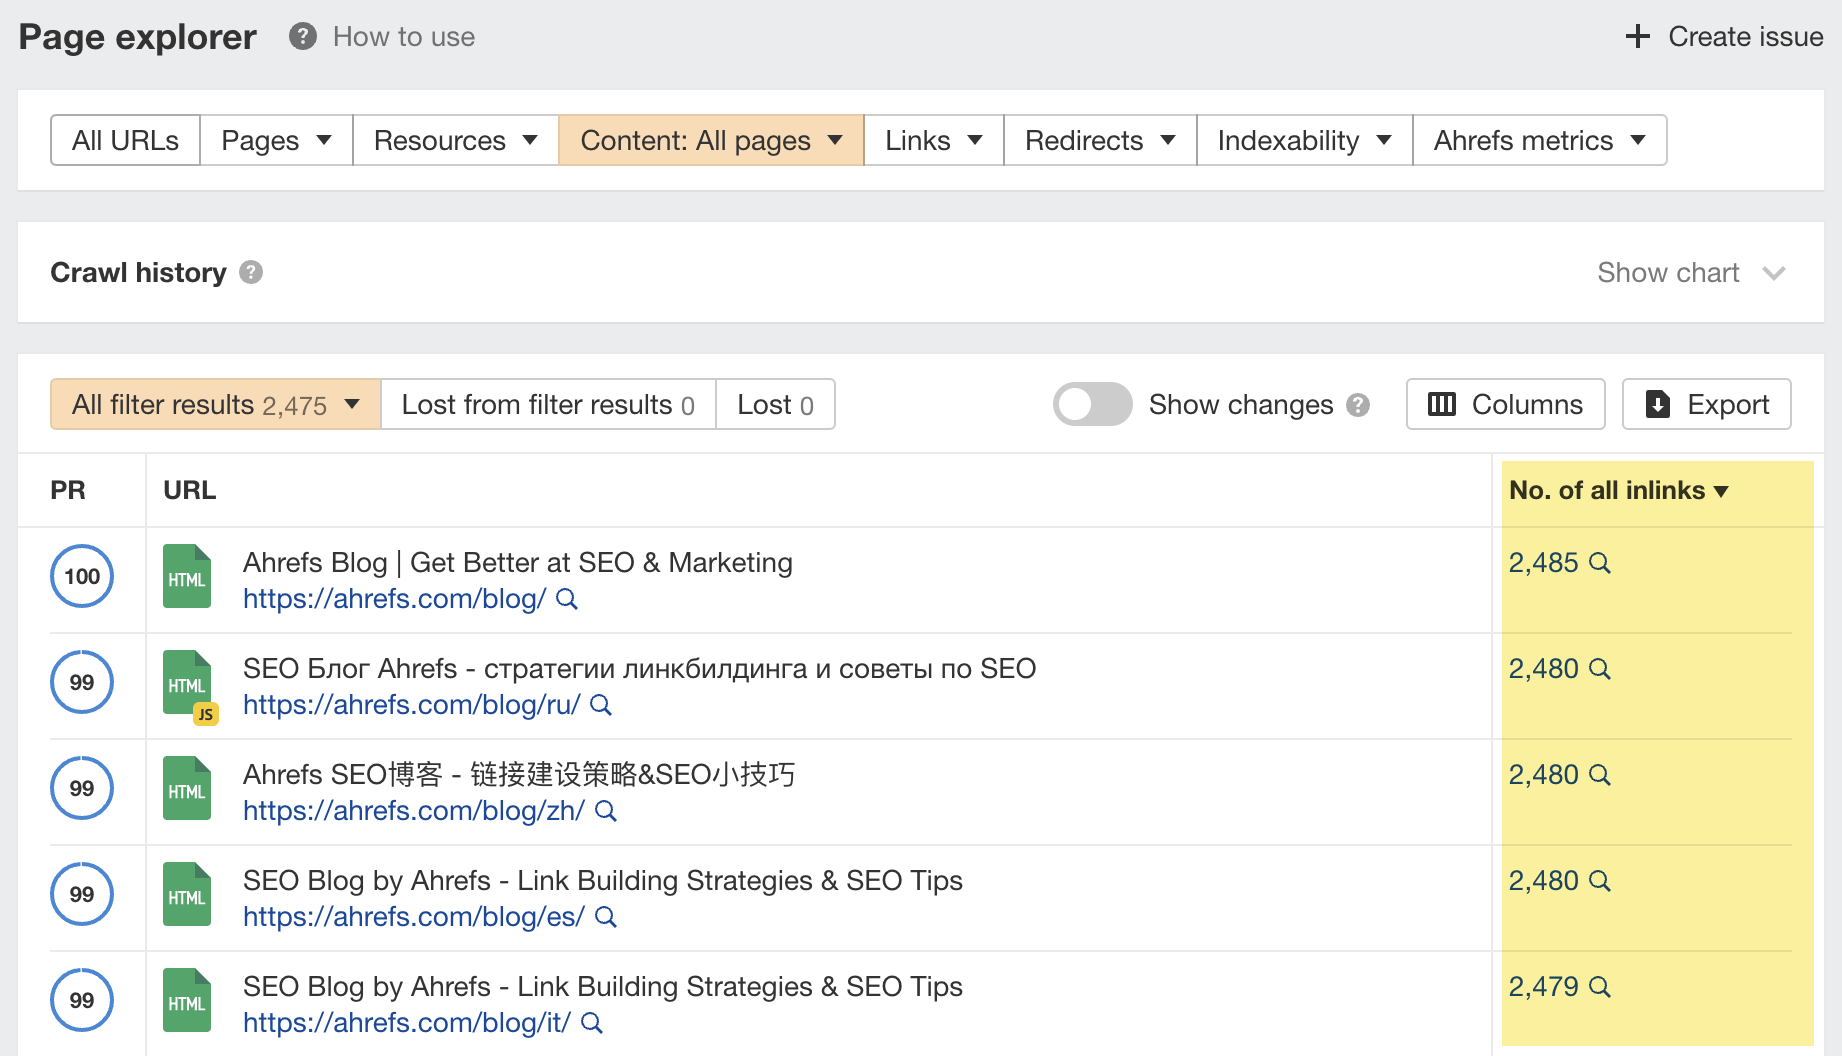The height and width of the screenshot is (1056, 1842).
Task: Enable the Show changes toggle
Action: [x=1092, y=404]
